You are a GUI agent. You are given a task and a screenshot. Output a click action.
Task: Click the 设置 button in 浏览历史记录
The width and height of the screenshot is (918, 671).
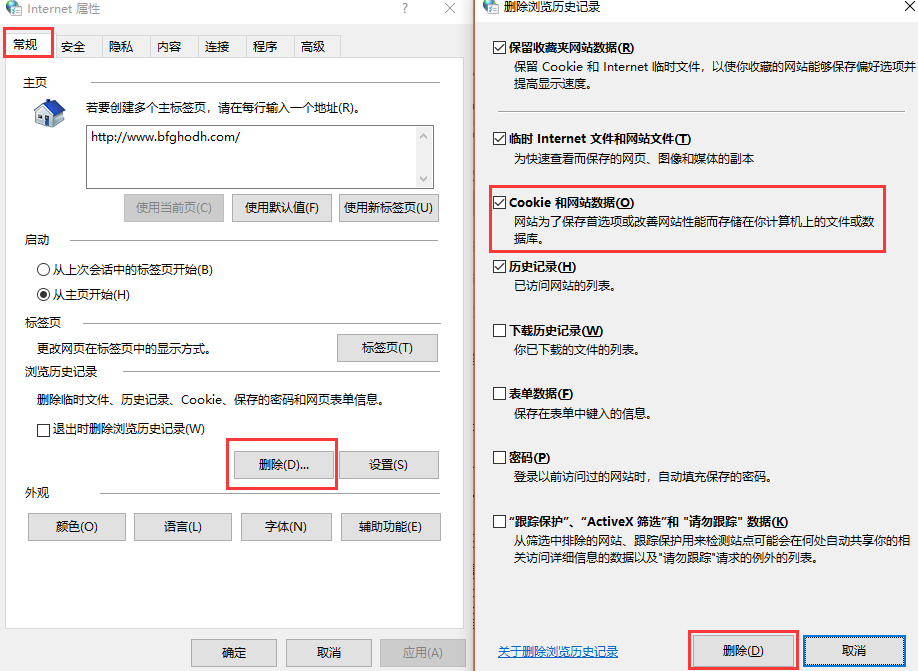pyautogui.click(x=387, y=464)
